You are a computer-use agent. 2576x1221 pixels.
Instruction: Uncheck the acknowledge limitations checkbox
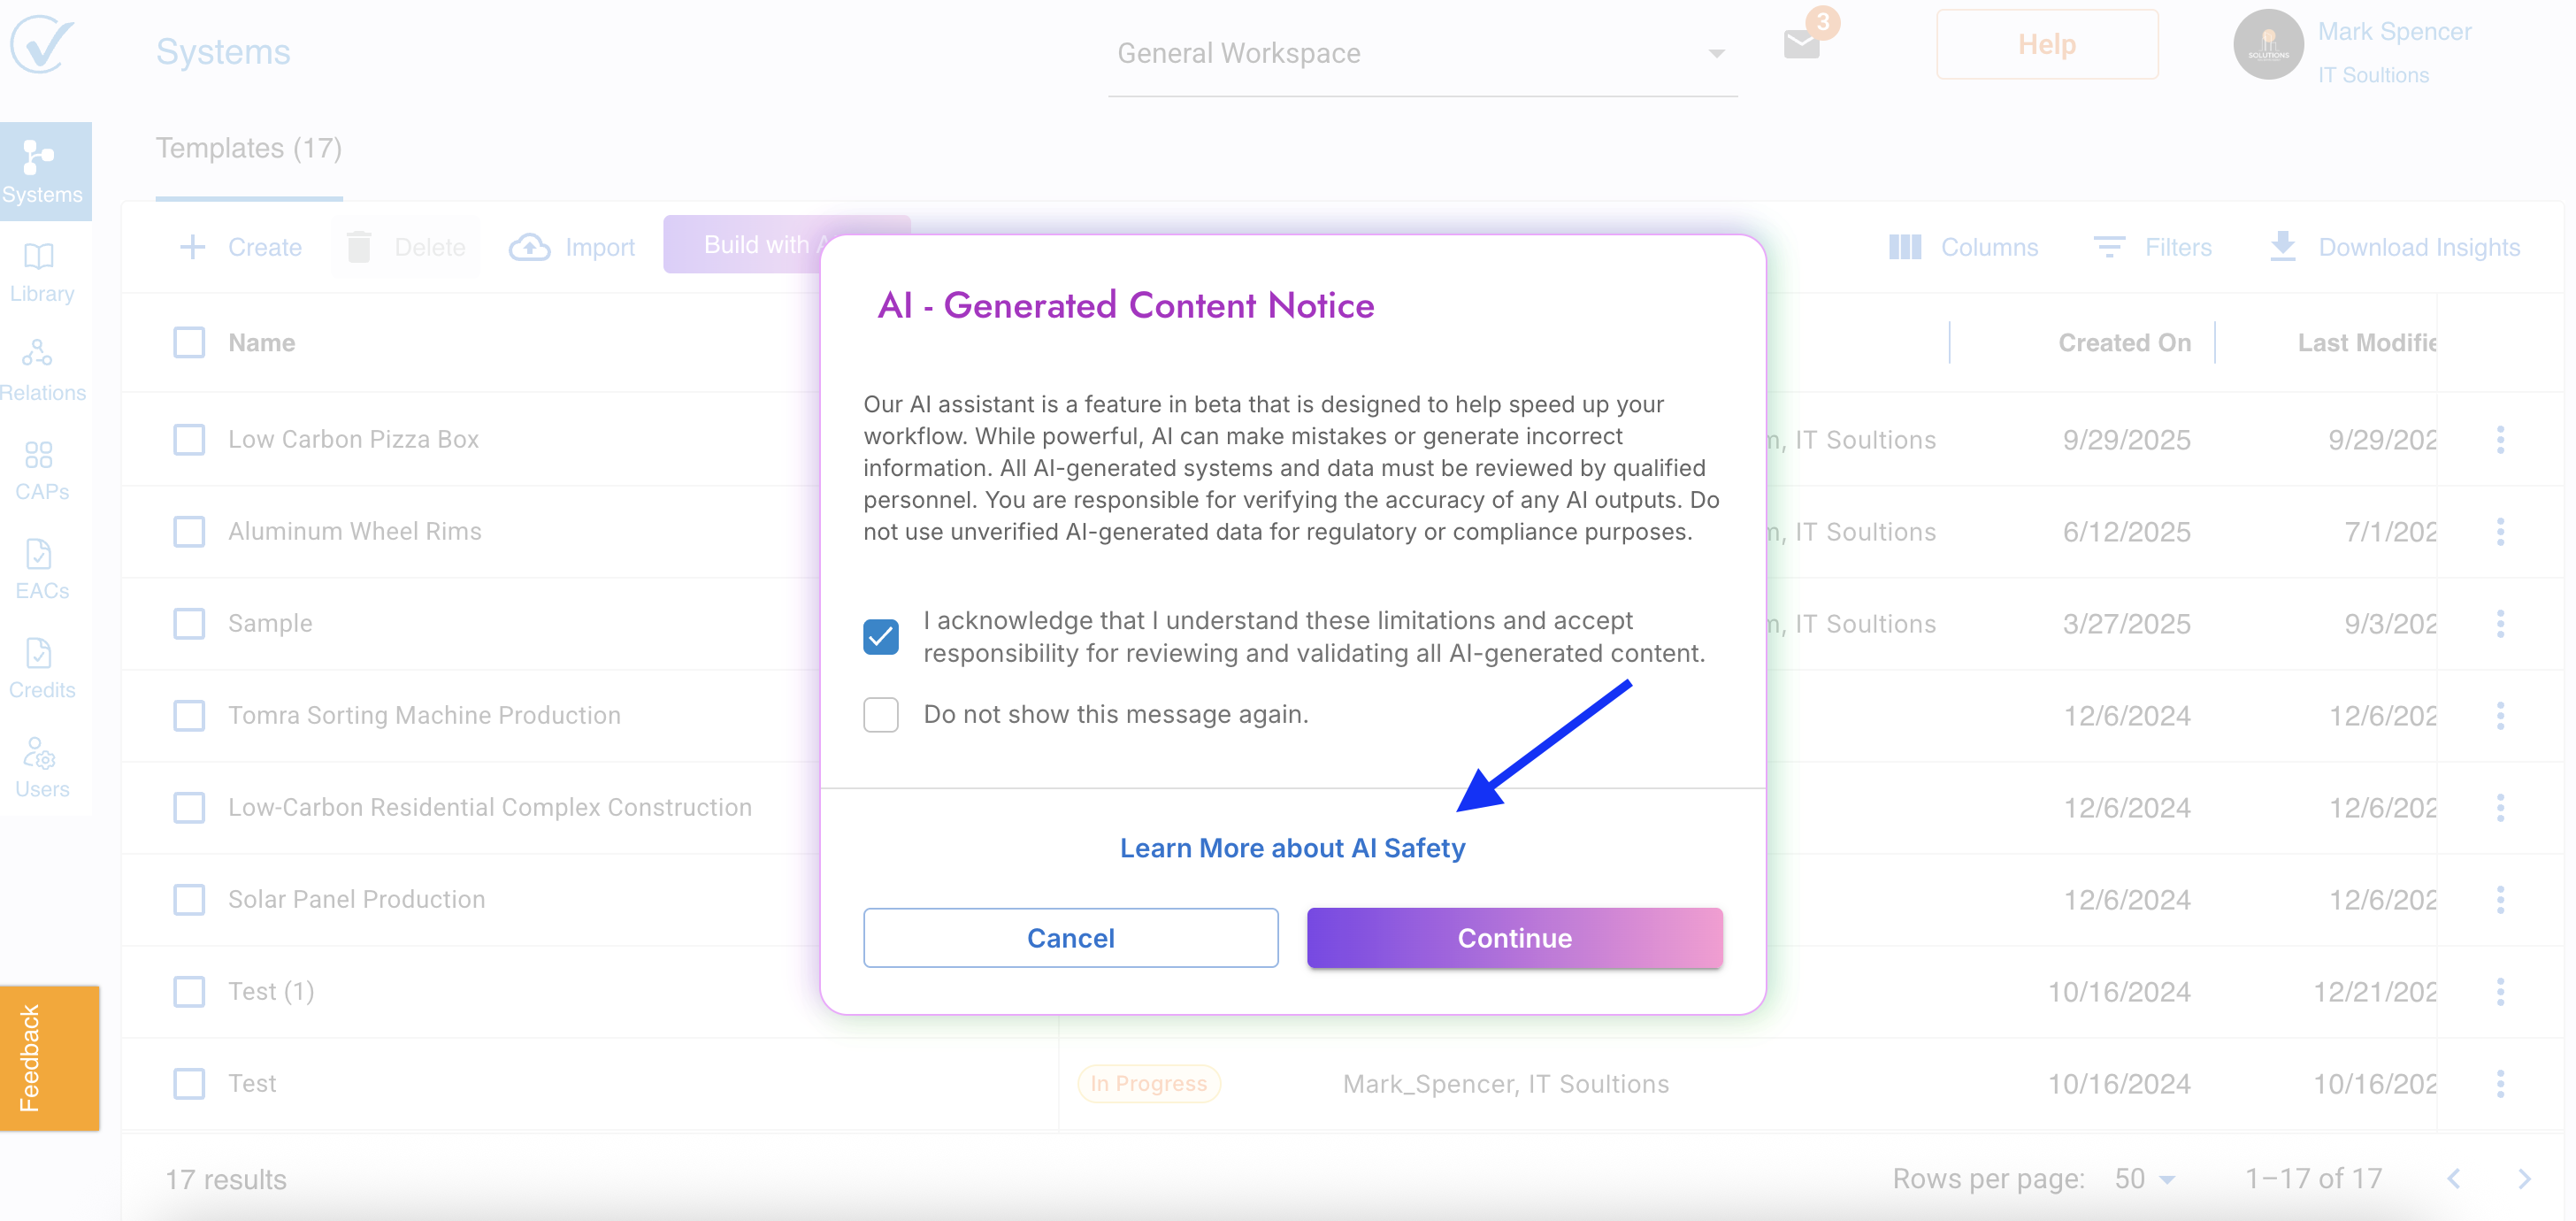[x=881, y=636]
